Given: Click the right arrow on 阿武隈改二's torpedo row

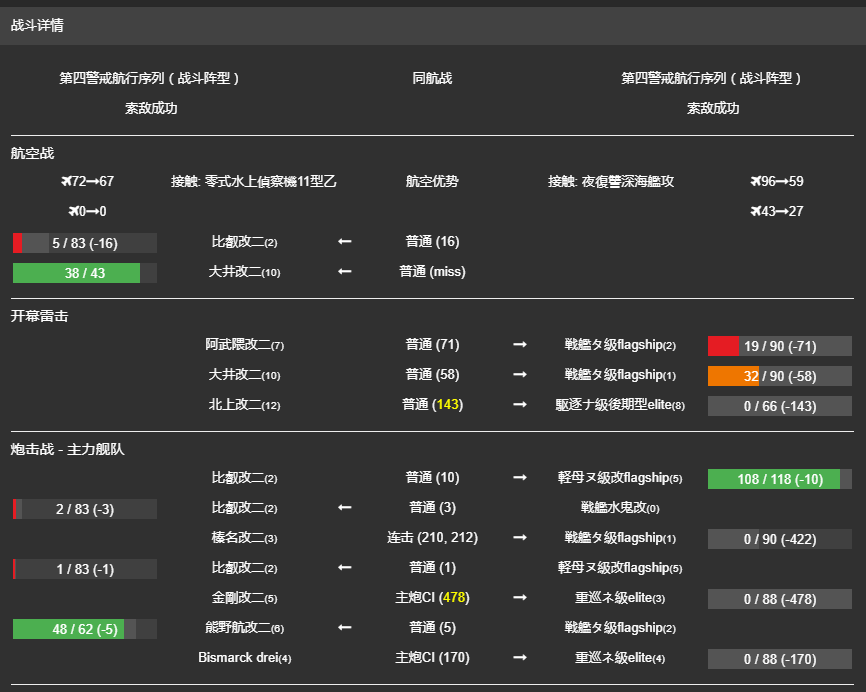Looking at the screenshot, I should click(519, 344).
